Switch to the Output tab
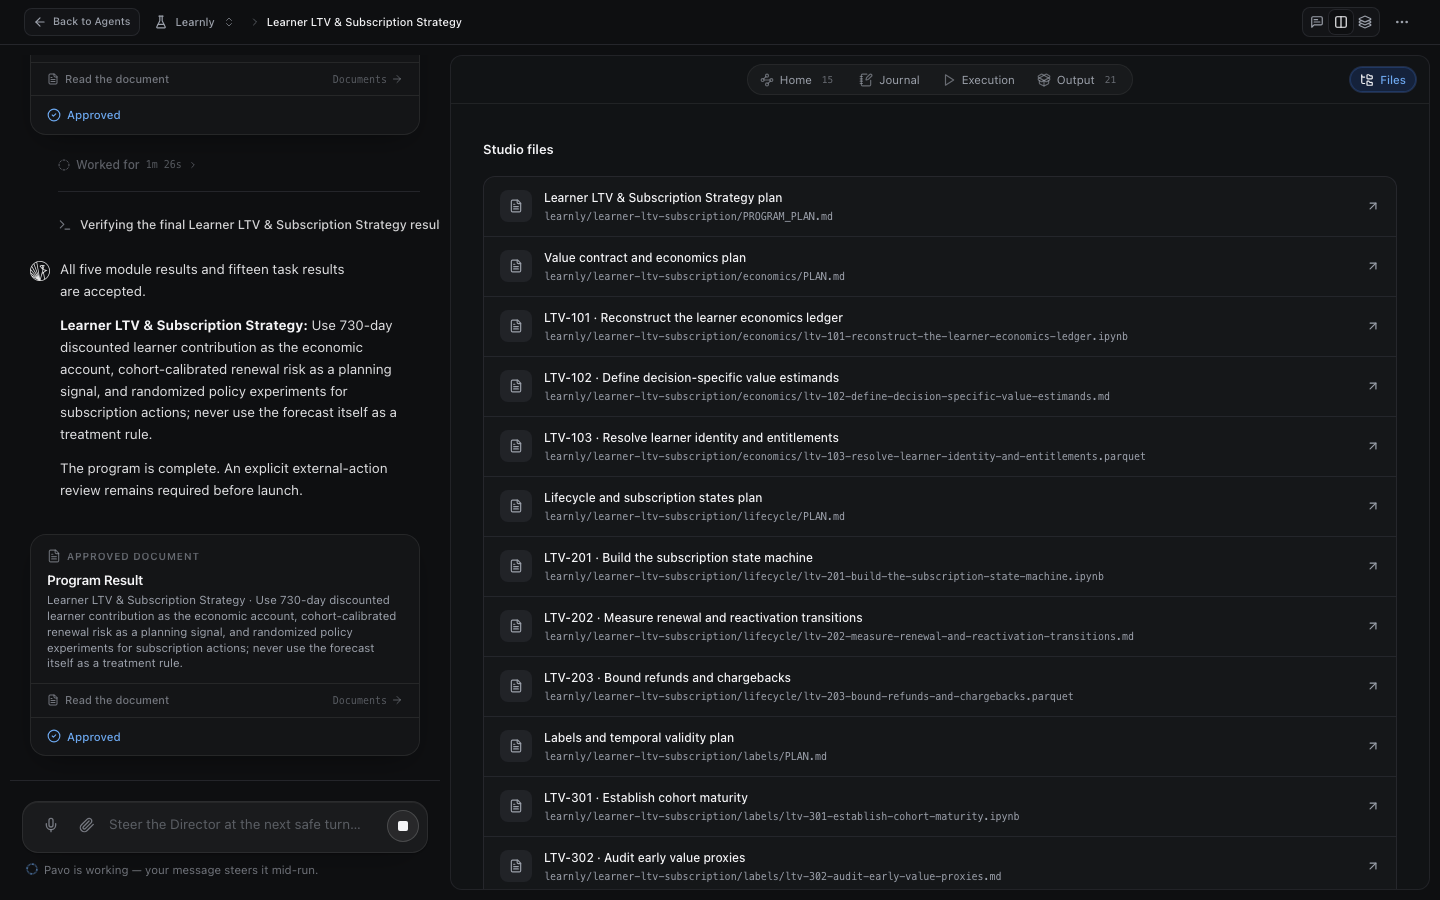The image size is (1440, 900). (1076, 80)
